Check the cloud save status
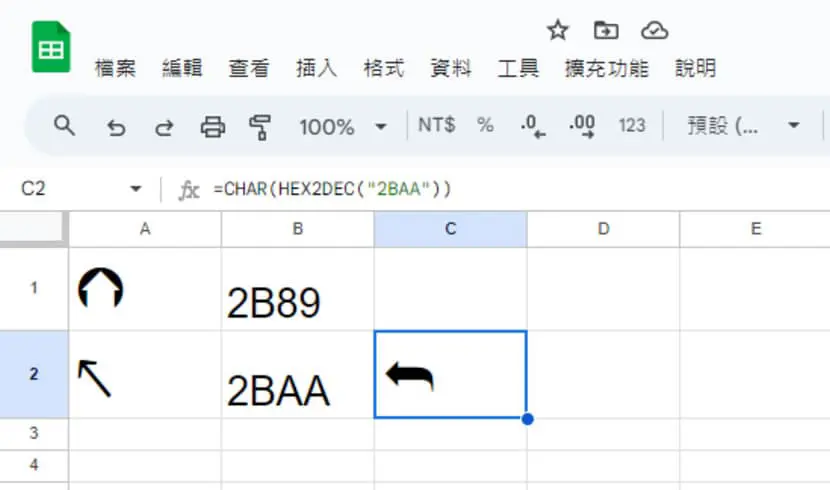The image size is (830, 490). (654, 30)
